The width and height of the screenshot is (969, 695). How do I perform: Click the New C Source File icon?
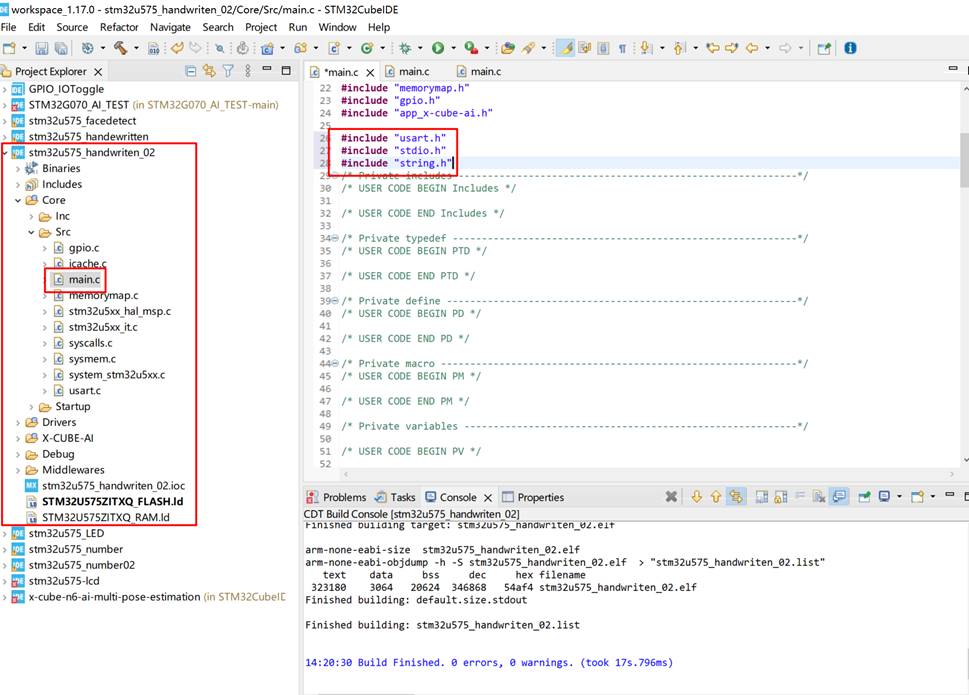coord(334,48)
